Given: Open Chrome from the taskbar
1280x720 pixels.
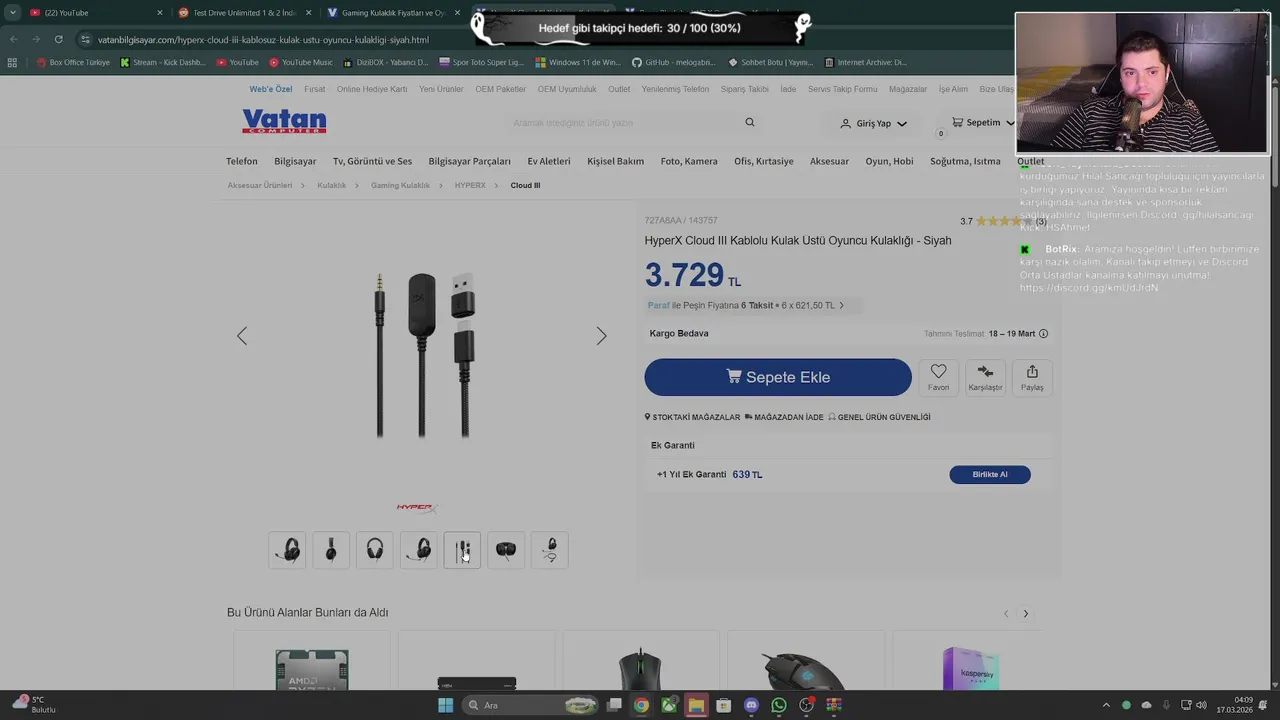Looking at the screenshot, I should click(x=641, y=705).
